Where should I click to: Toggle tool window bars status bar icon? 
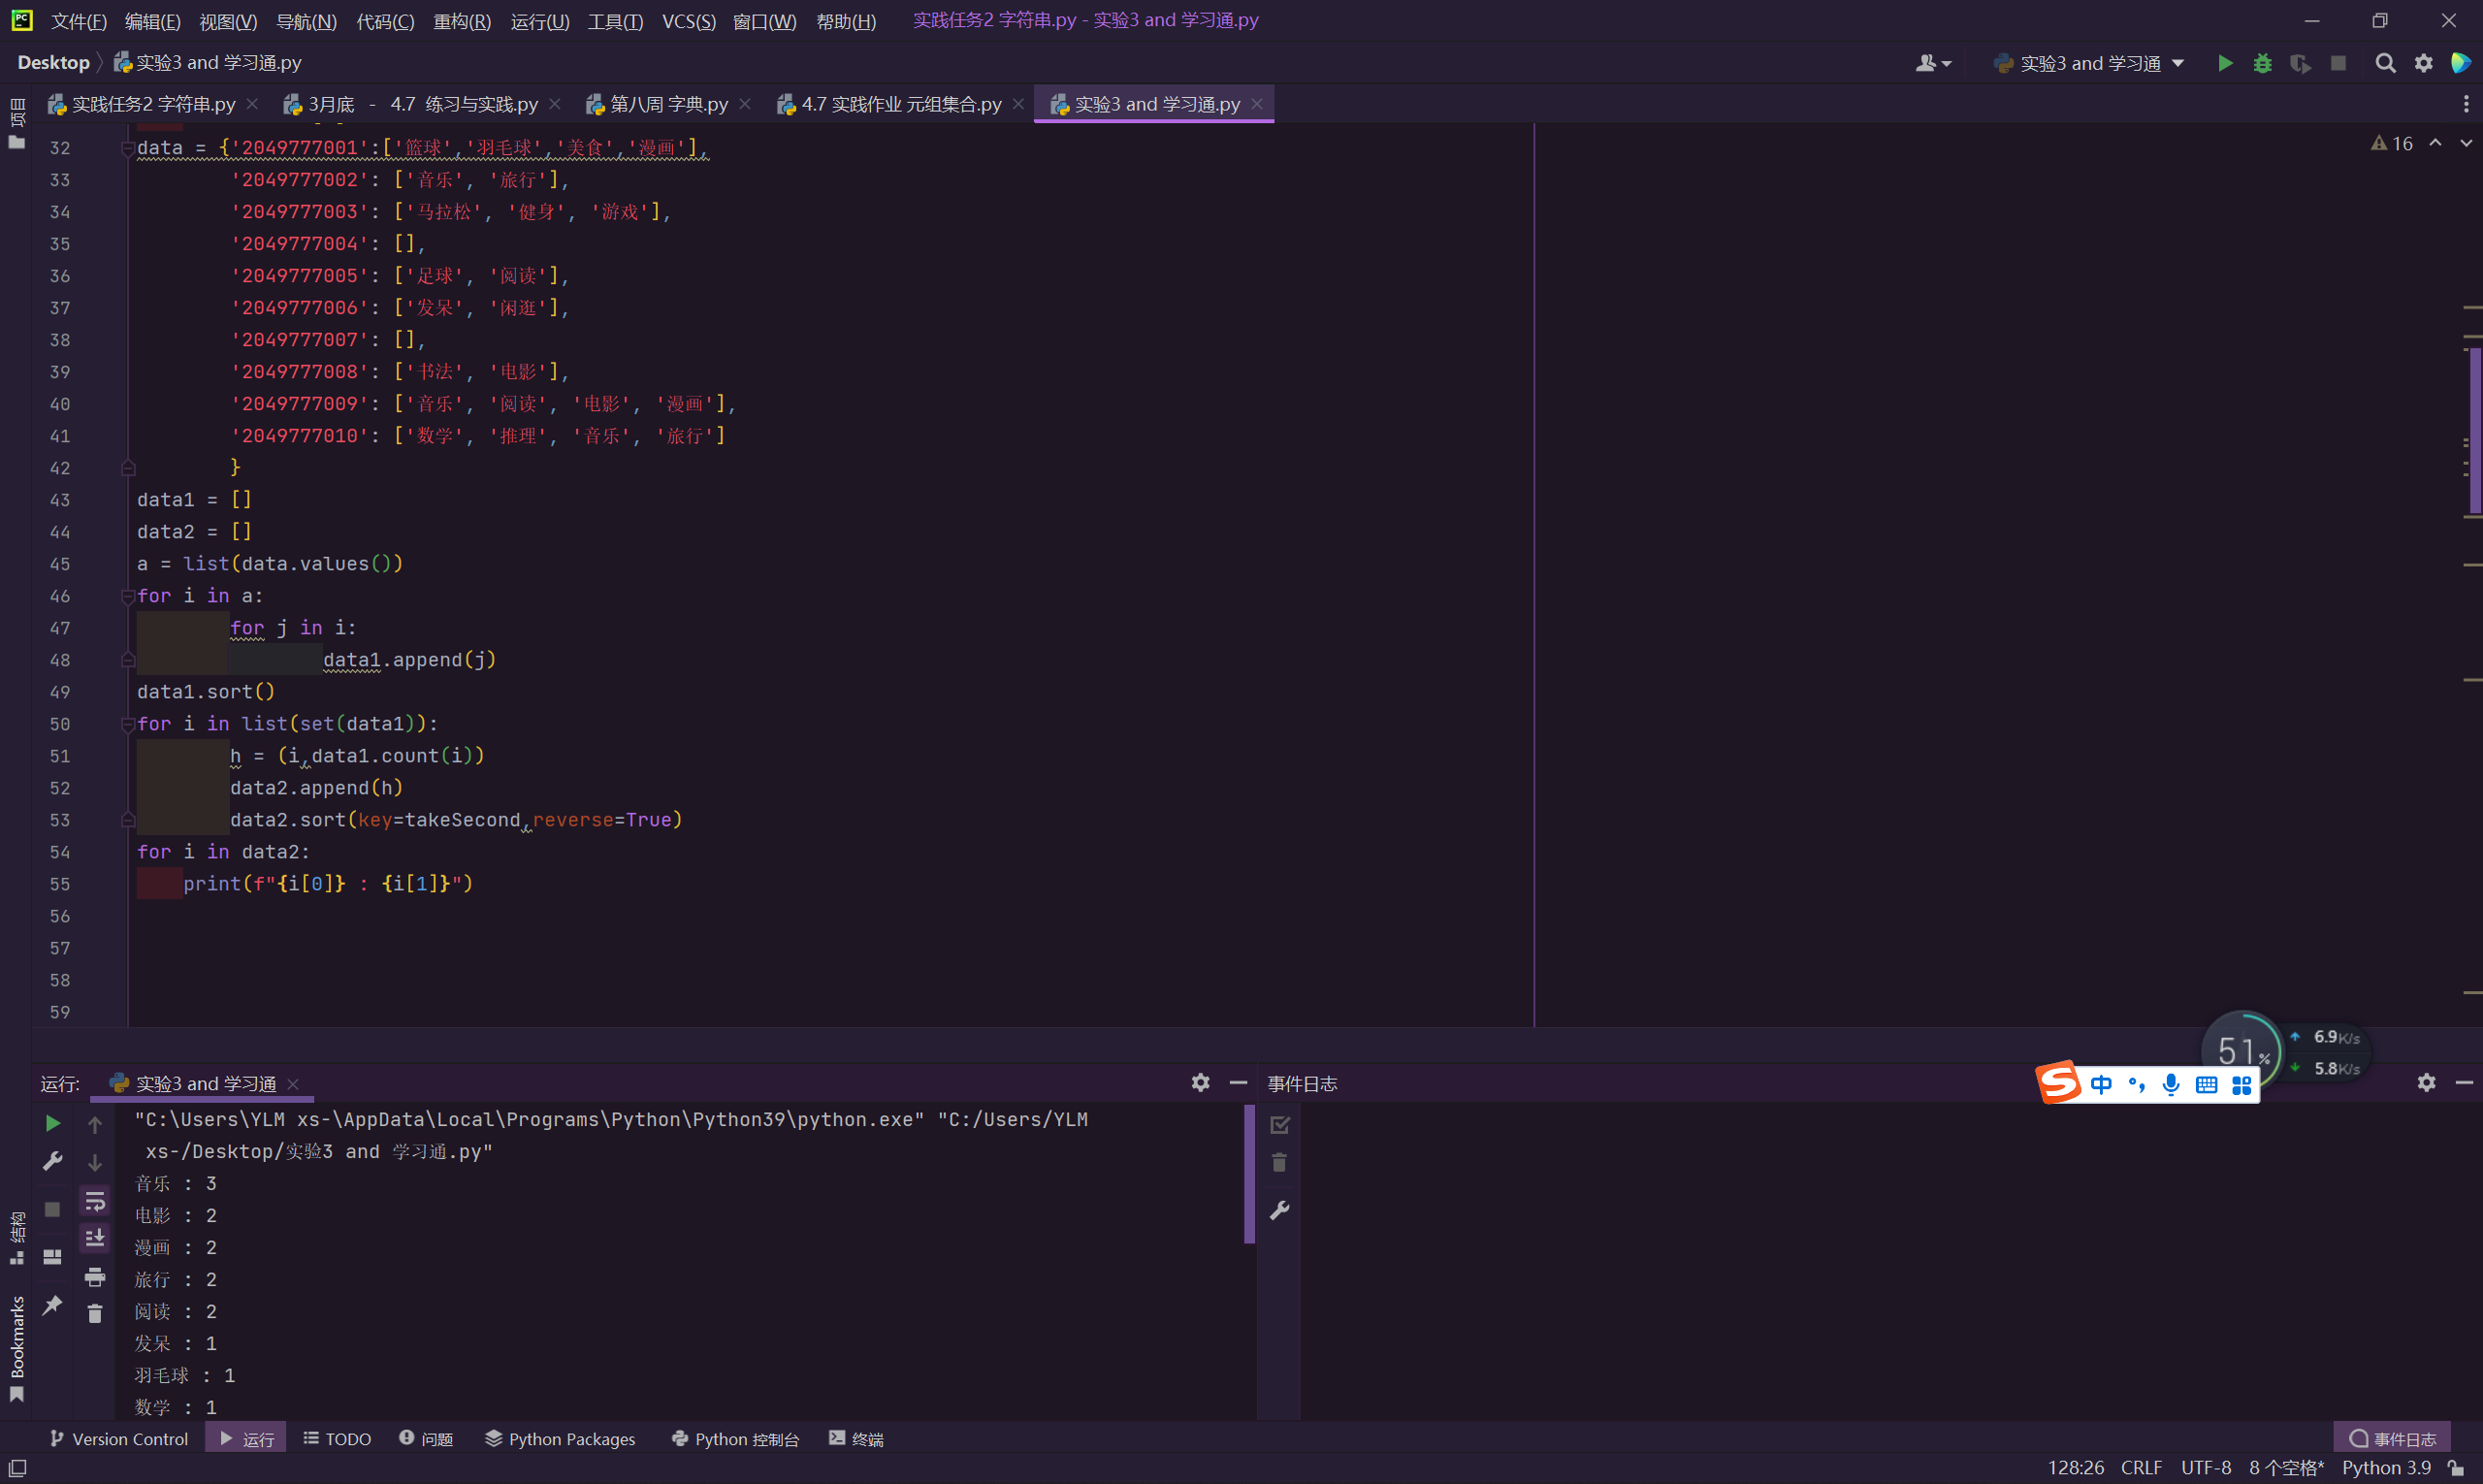17,1468
